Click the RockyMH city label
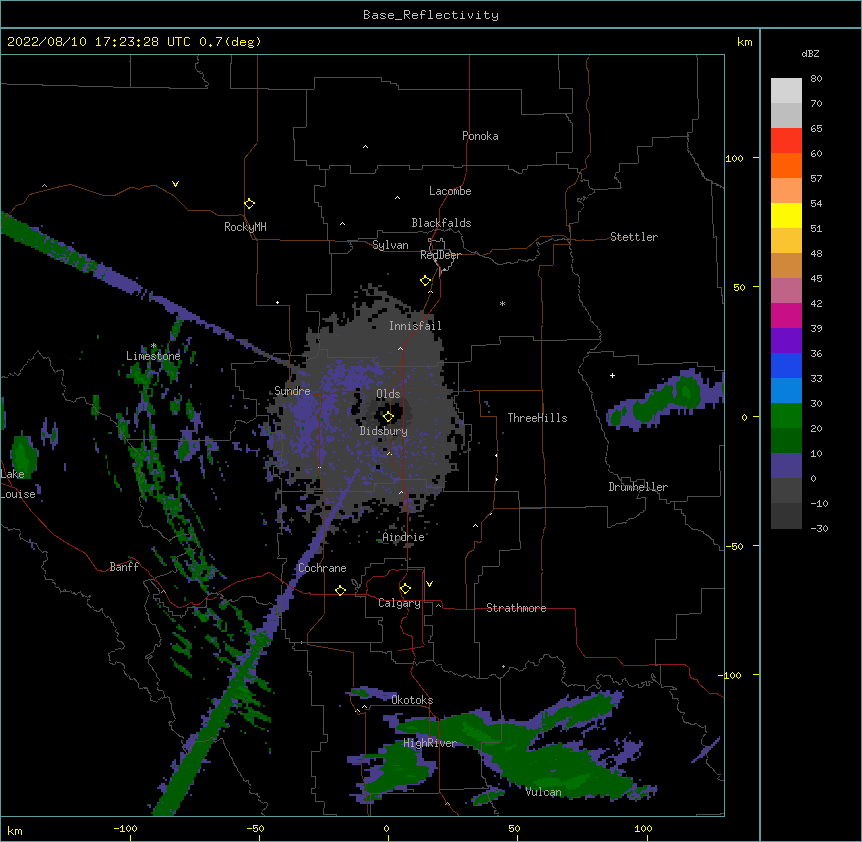 (x=245, y=227)
